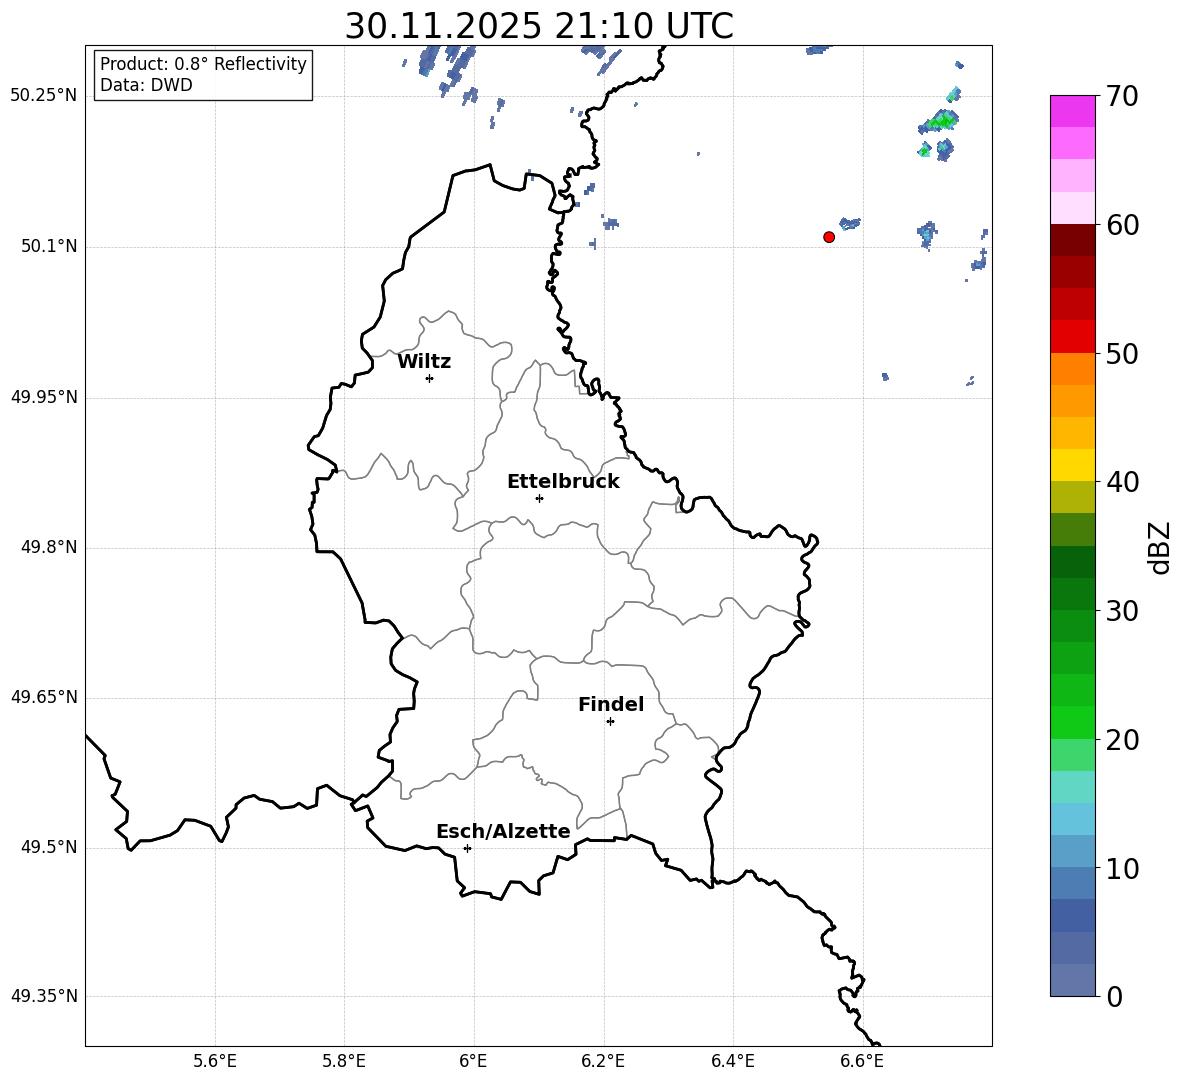The image size is (1184, 1081).
Task: Click the 50.1°N latitude label
Action: 49,246
